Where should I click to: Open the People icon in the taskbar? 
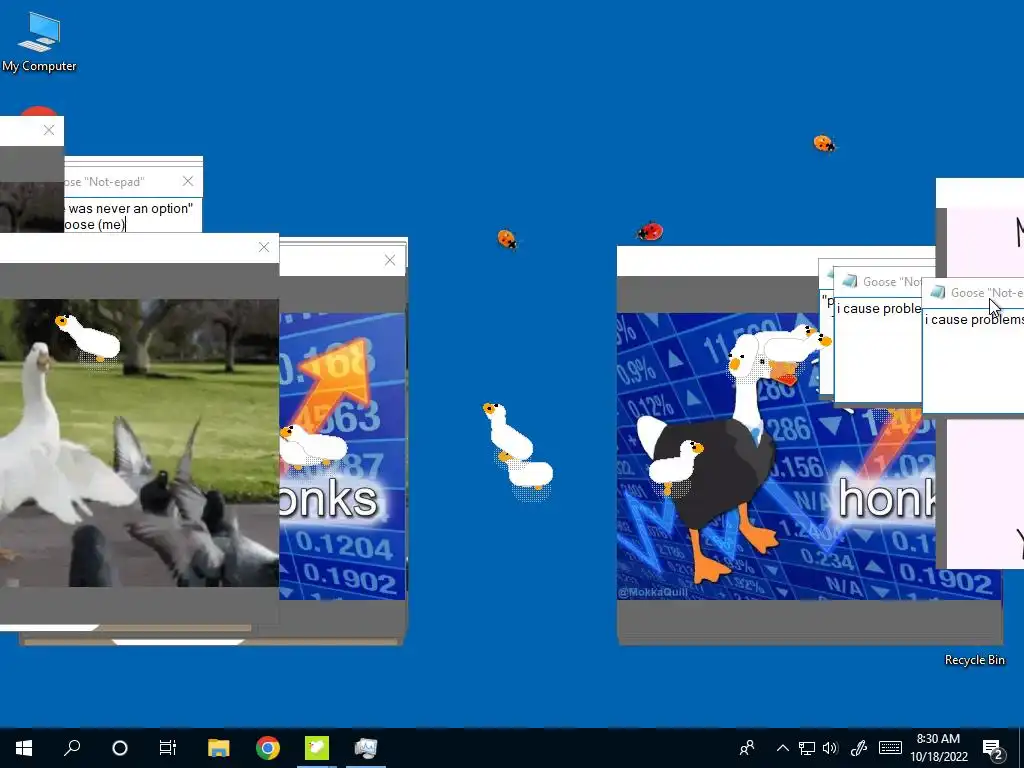coord(747,748)
